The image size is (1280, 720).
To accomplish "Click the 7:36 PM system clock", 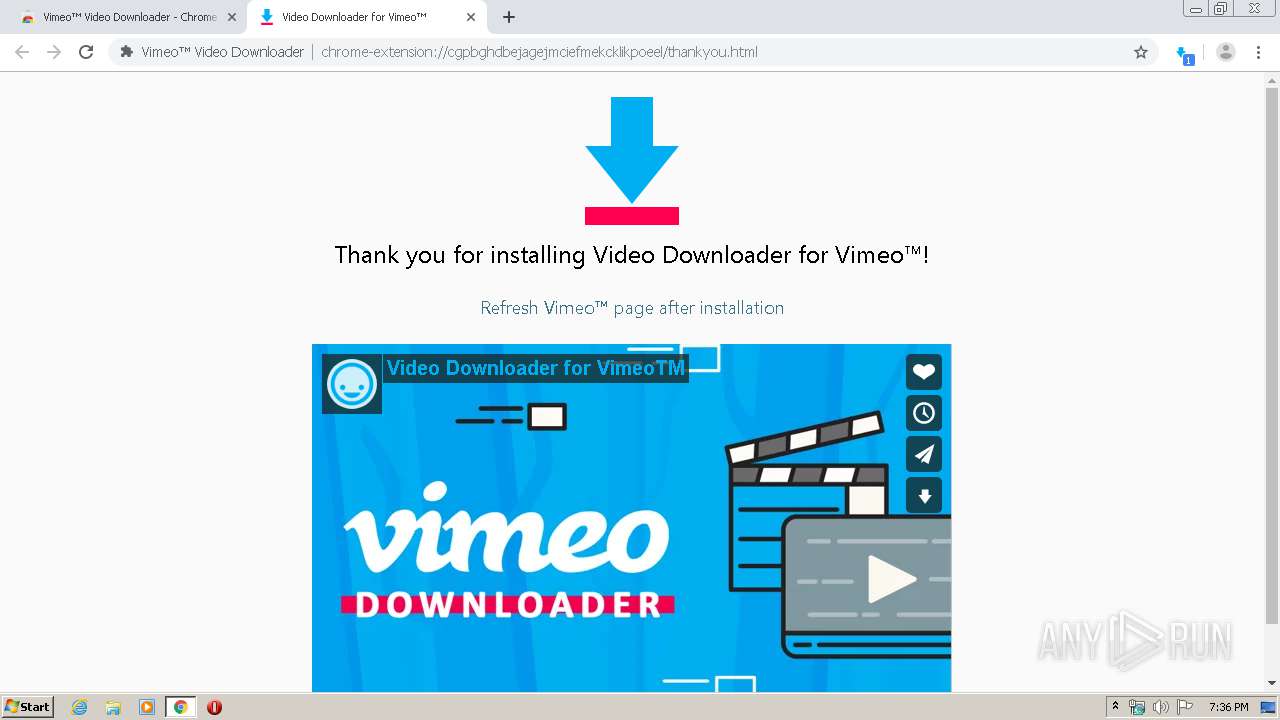I will coord(1228,707).
